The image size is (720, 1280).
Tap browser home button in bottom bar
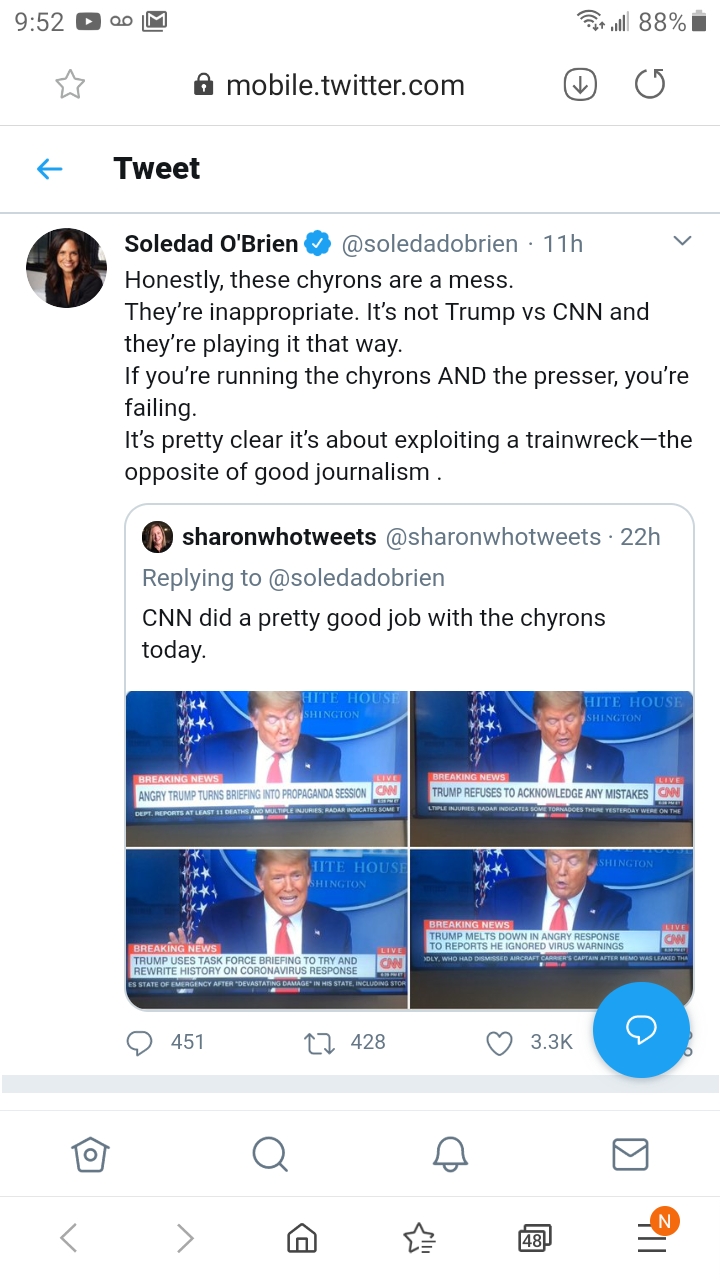click(x=301, y=1240)
